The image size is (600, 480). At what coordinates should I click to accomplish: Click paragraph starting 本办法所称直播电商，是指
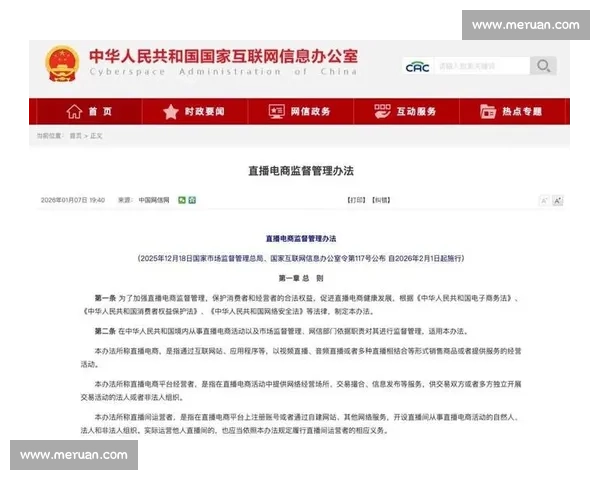(x=301, y=358)
